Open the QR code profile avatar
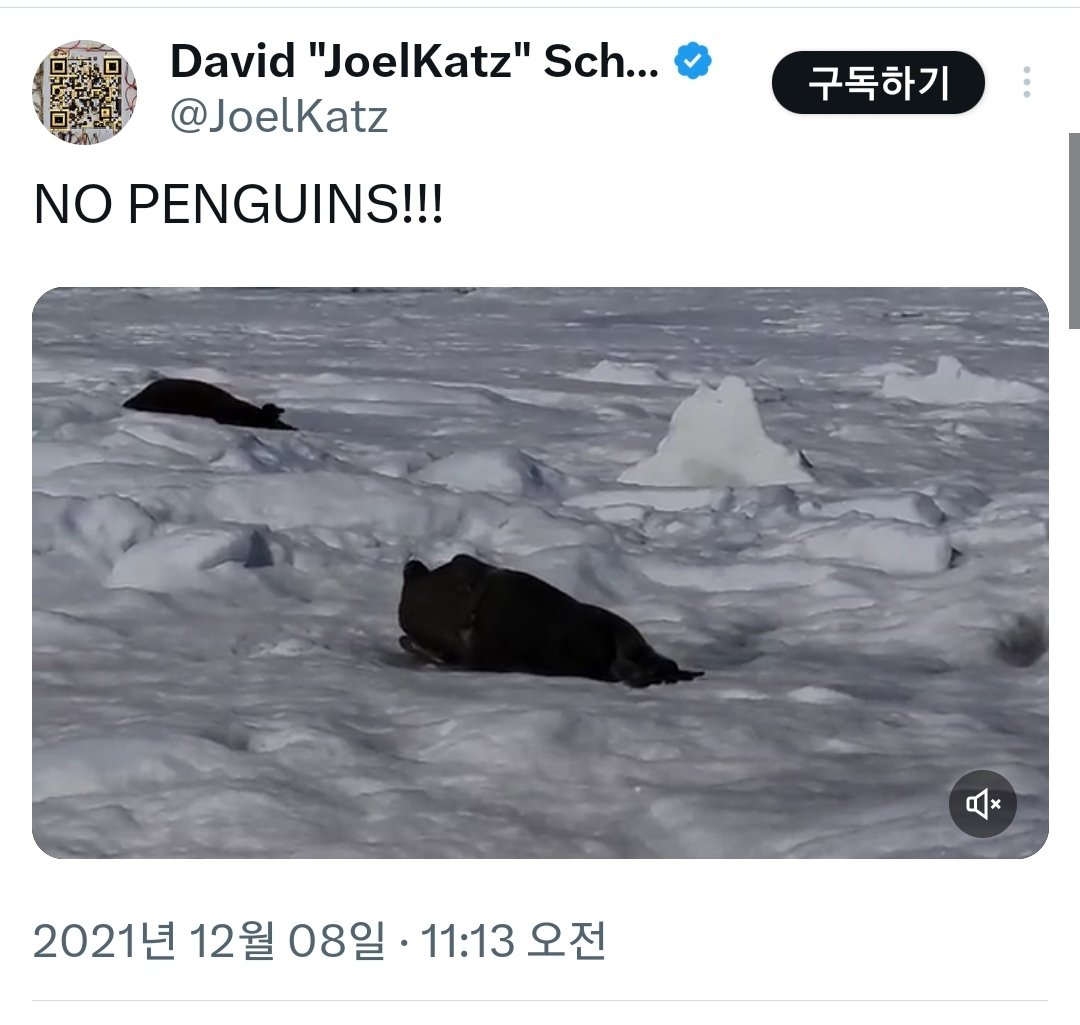Viewport: 1080px width, 1025px height. [x=84, y=92]
